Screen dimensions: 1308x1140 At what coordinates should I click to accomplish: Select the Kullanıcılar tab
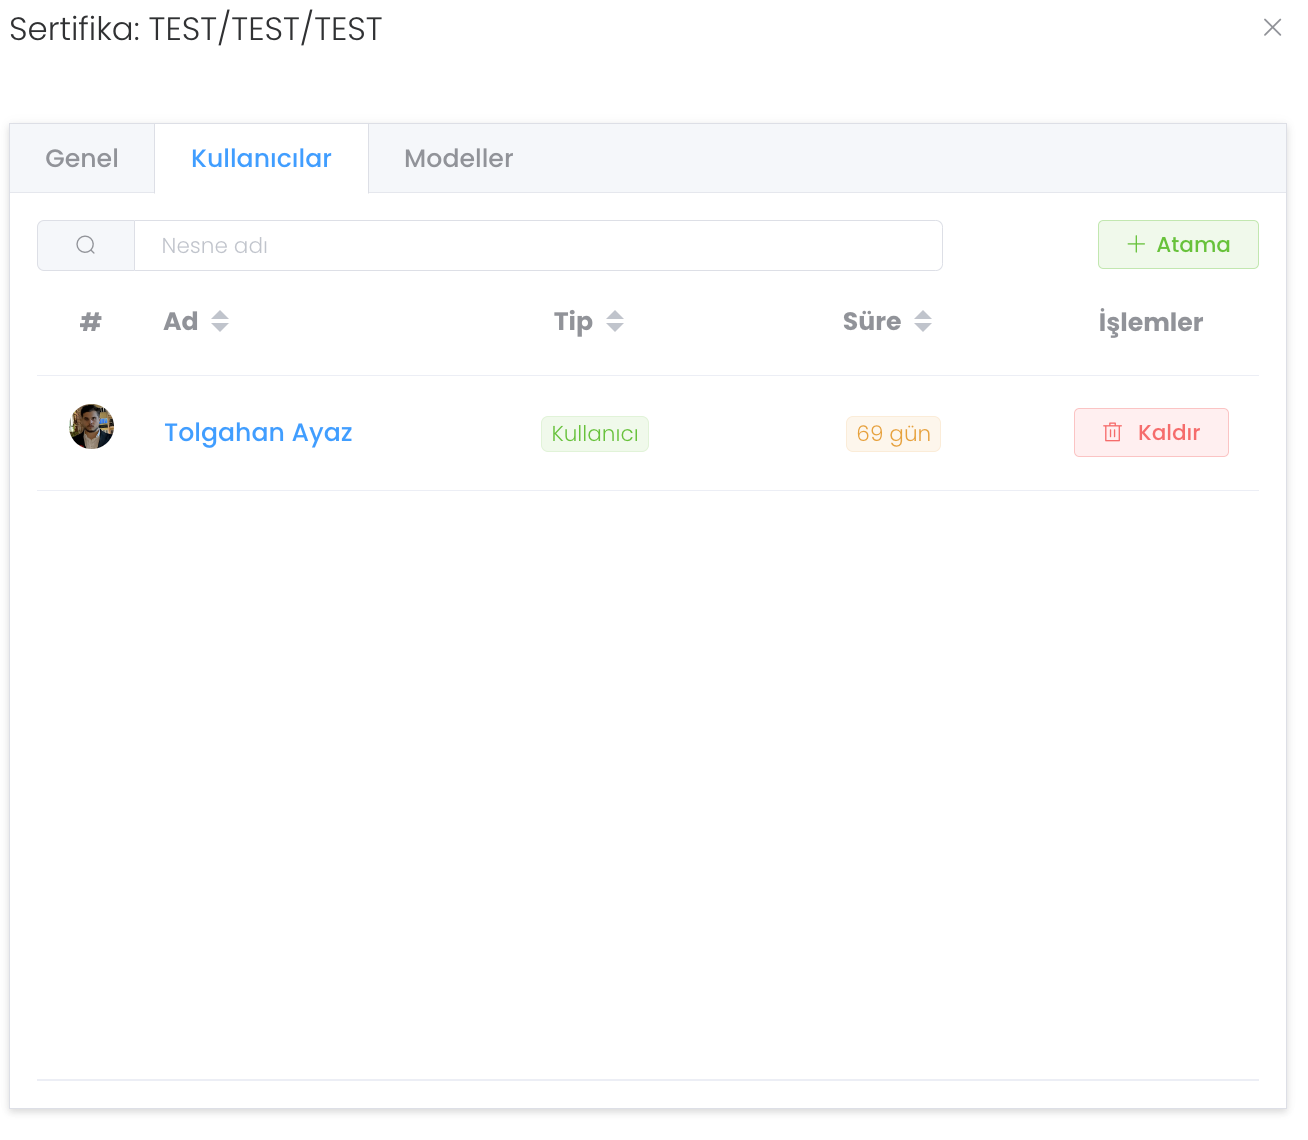pos(261,159)
